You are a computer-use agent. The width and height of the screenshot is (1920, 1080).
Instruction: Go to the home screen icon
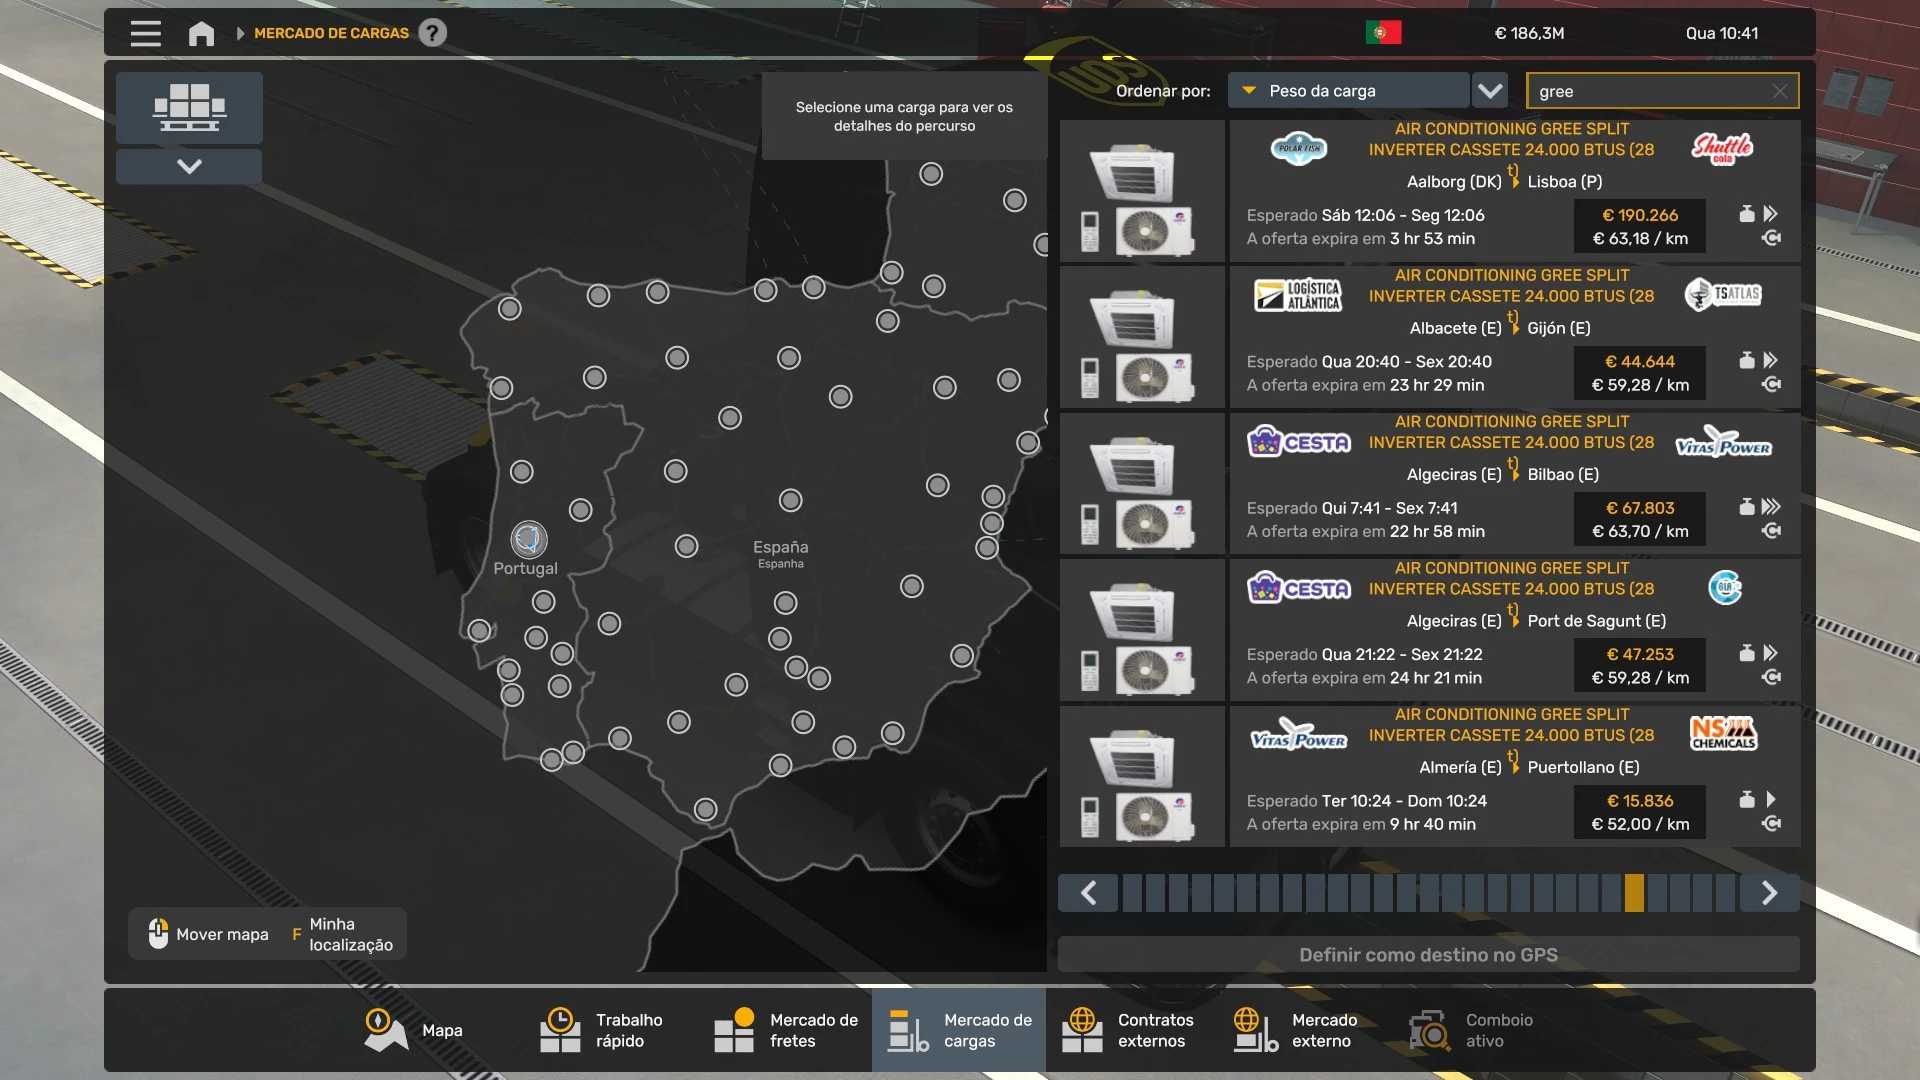(201, 33)
